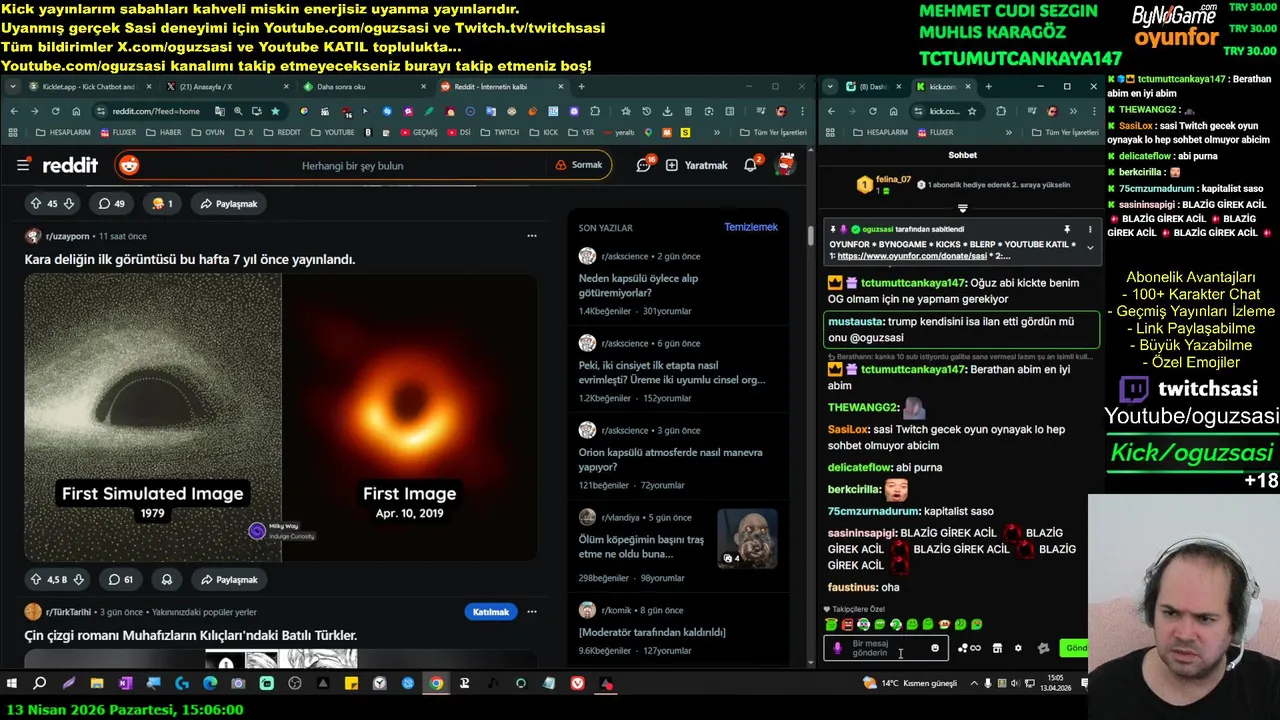Open black hole first image thumbnail
This screenshot has width=1280, height=720.
[x=410, y=417]
